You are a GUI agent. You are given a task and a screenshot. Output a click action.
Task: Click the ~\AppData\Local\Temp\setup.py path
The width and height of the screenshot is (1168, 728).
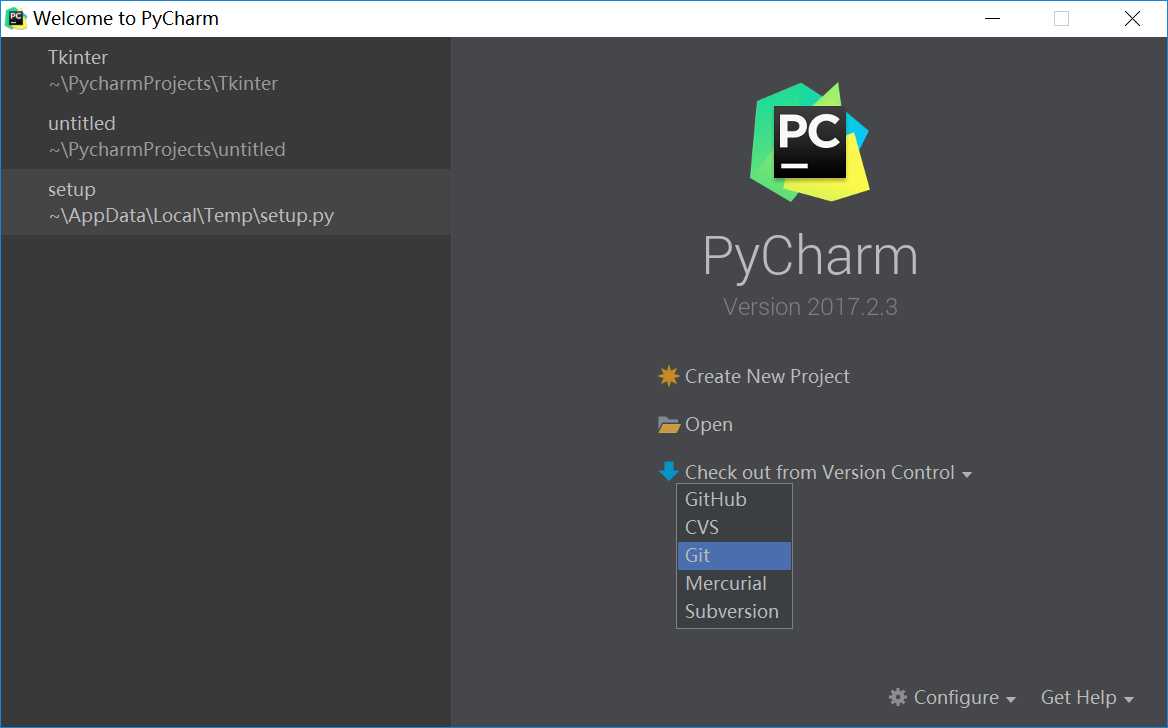click(191, 216)
